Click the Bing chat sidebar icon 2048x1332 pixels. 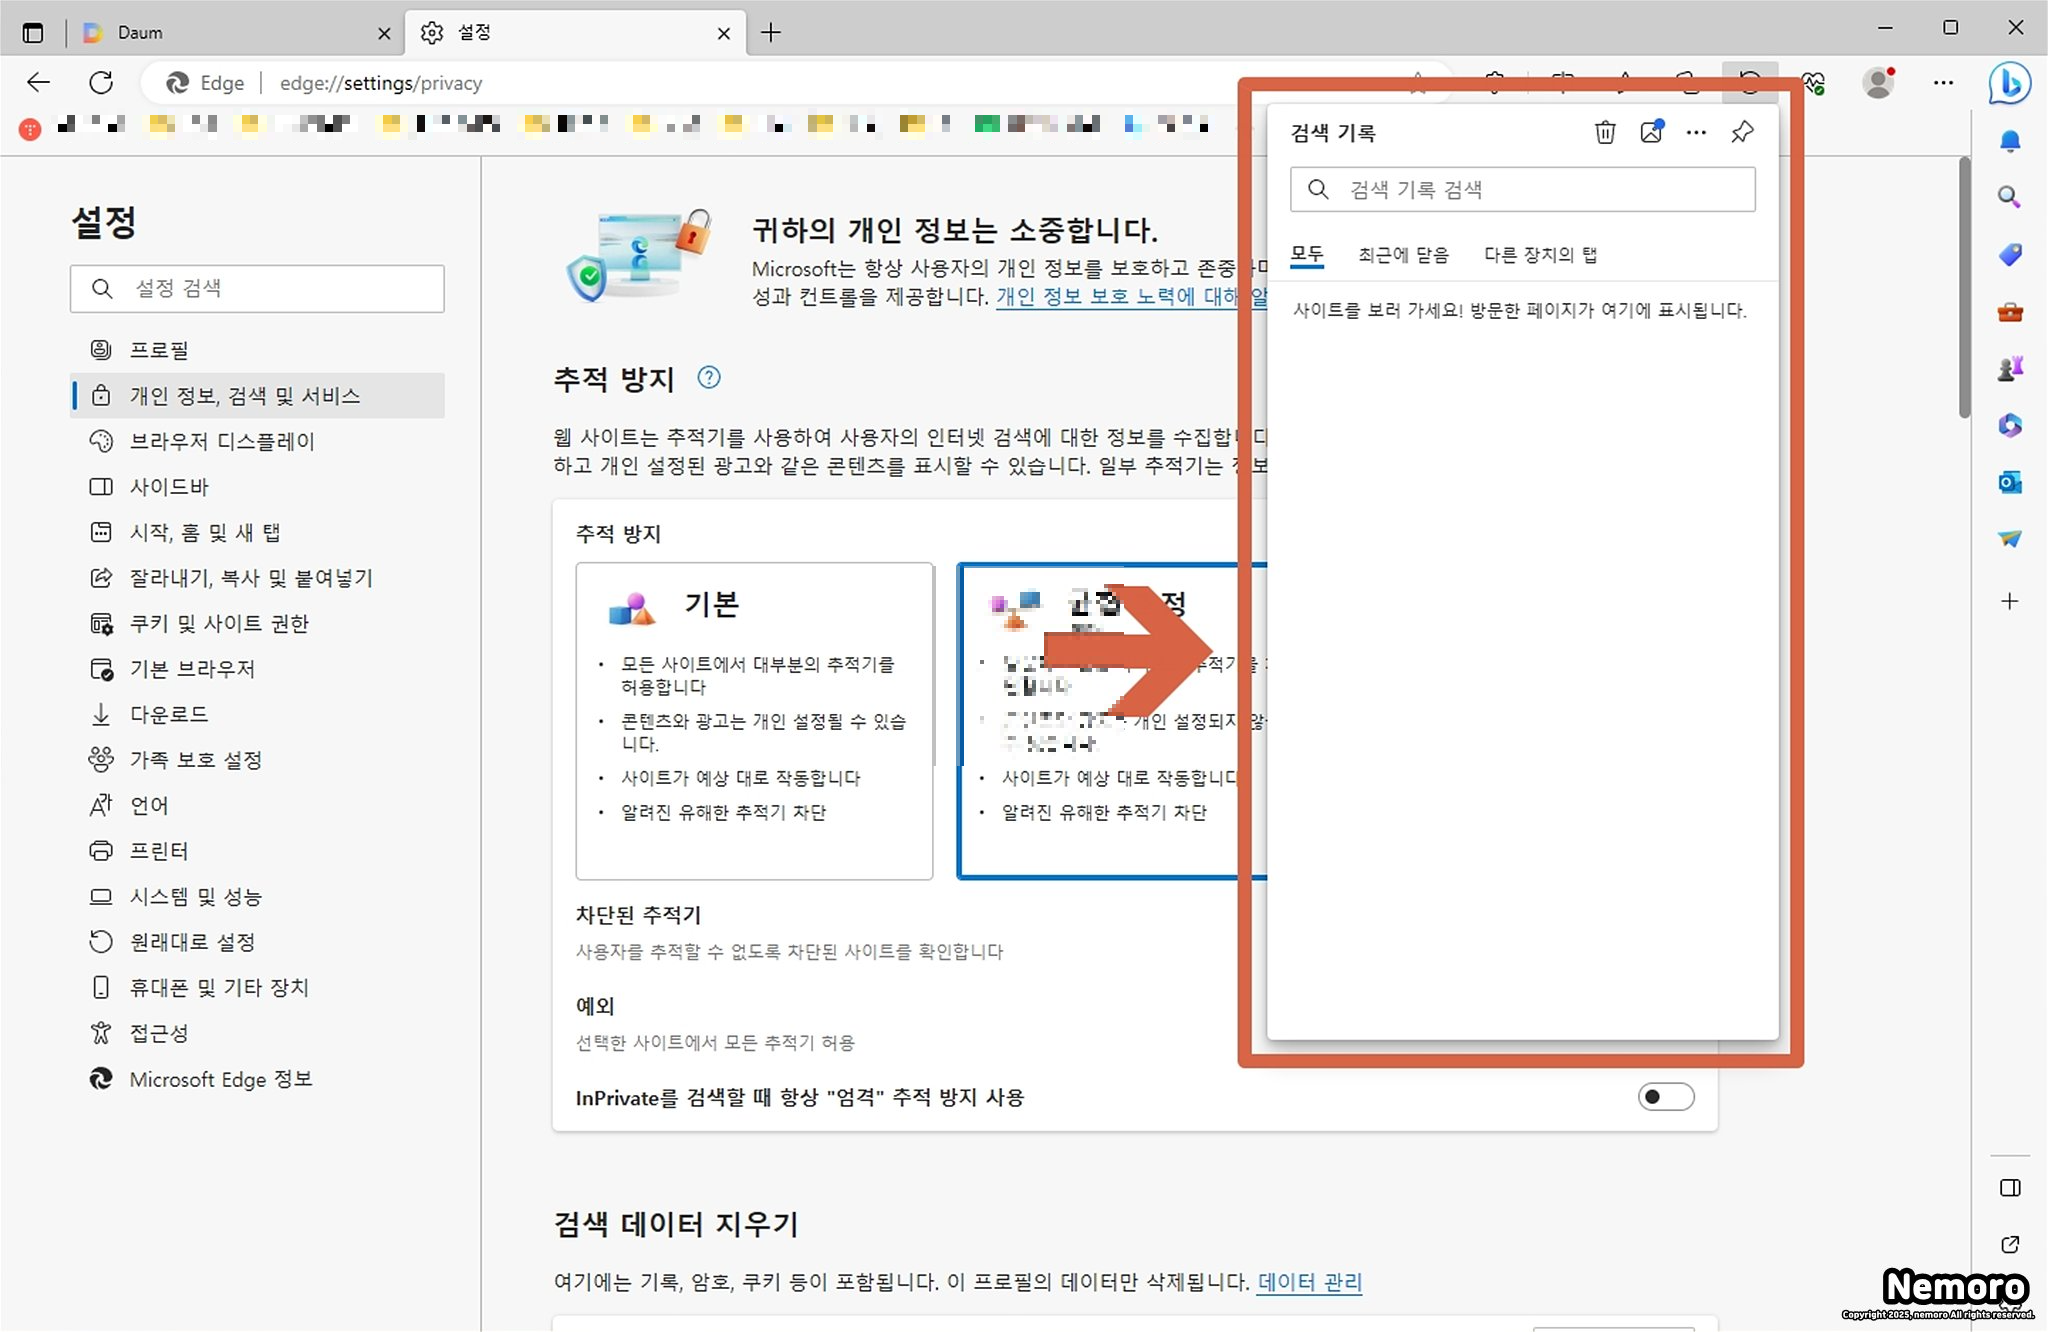(2008, 83)
